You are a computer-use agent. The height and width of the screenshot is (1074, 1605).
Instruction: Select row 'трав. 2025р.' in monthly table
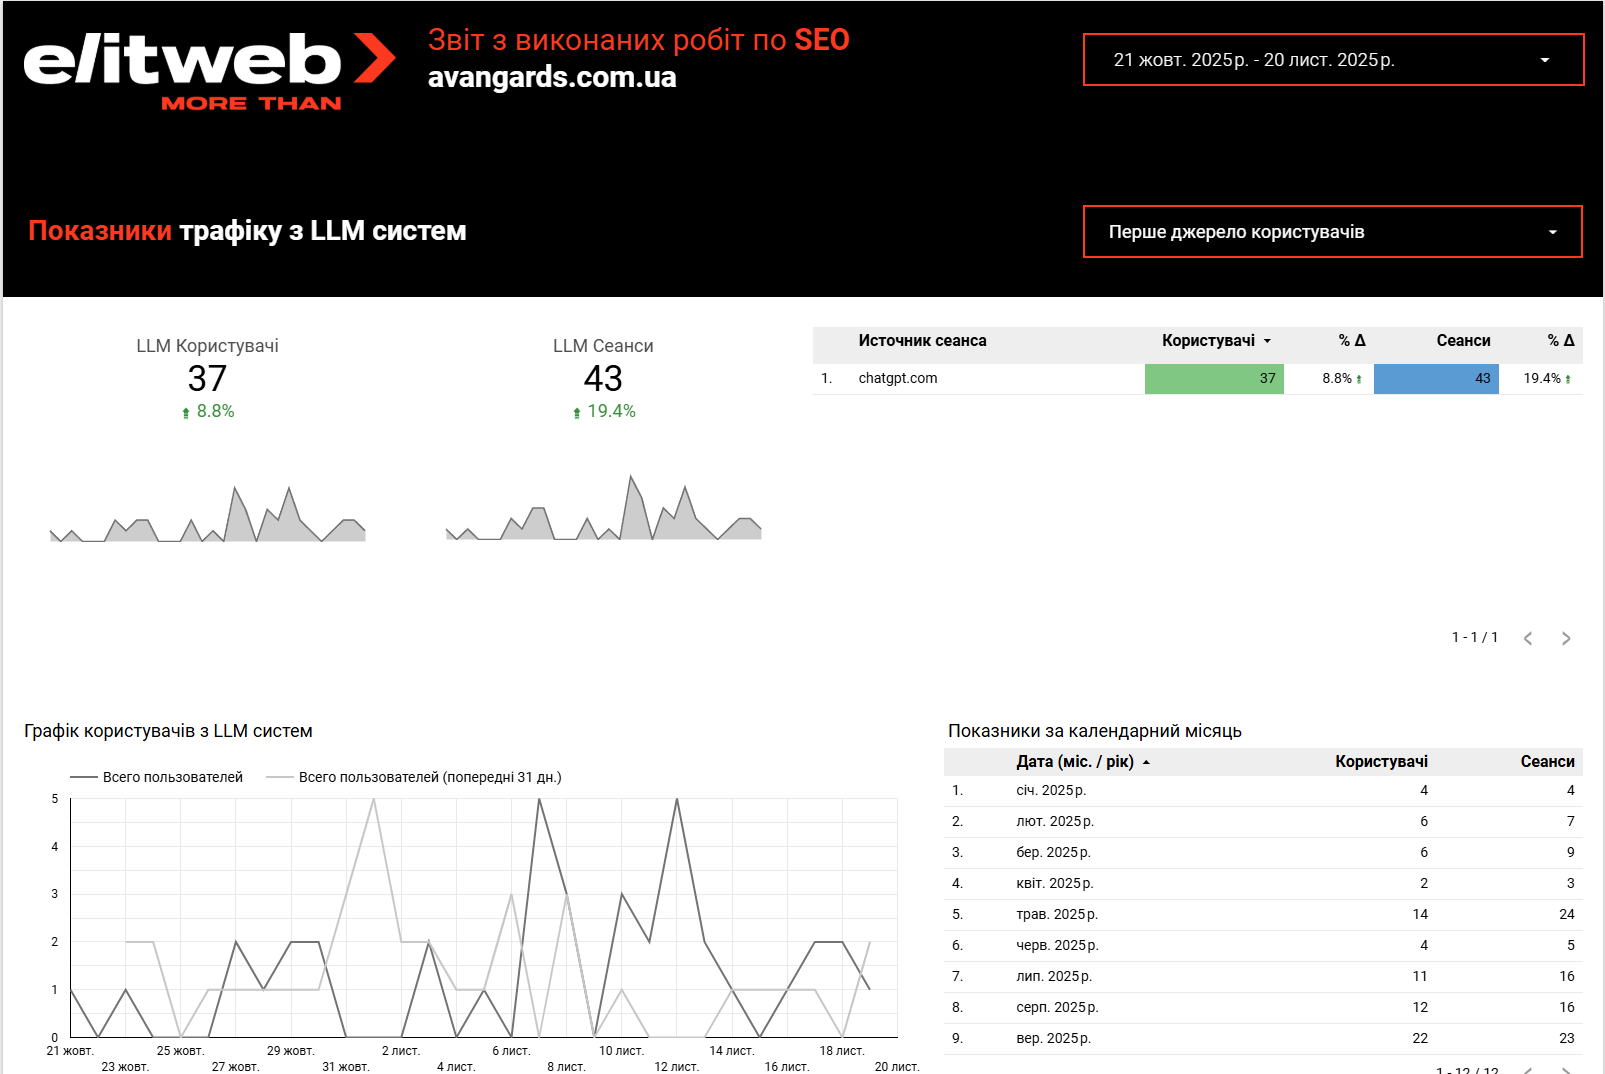[1263, 915]
